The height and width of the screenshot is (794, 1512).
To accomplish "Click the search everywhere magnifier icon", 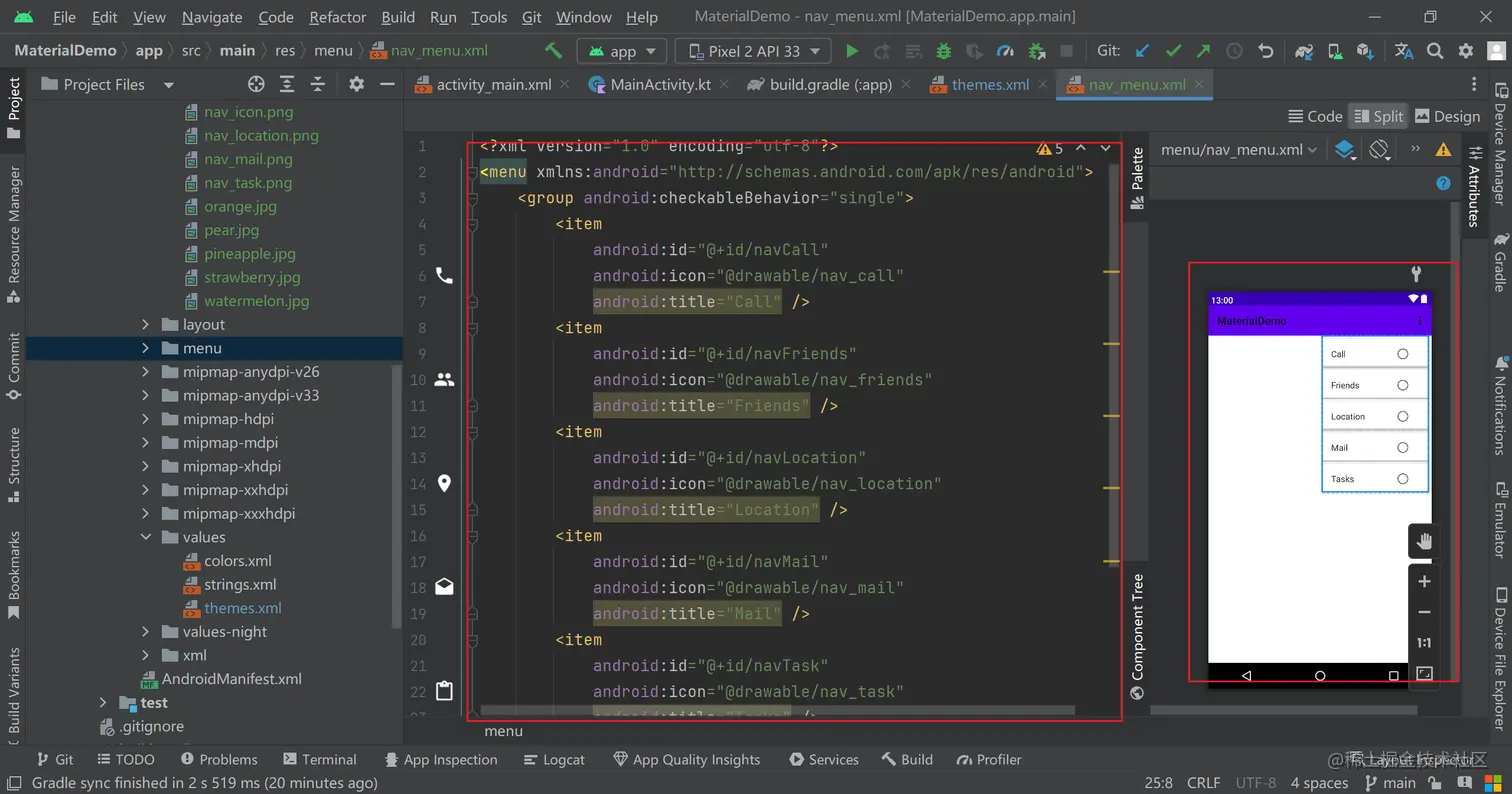I will [x=1435, y=51].
